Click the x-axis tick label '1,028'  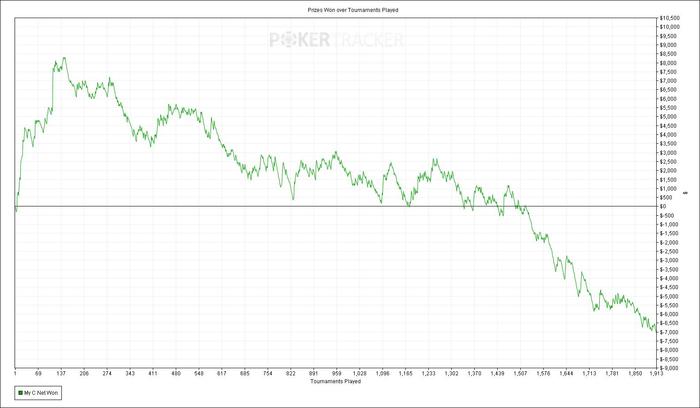(360, 373)
